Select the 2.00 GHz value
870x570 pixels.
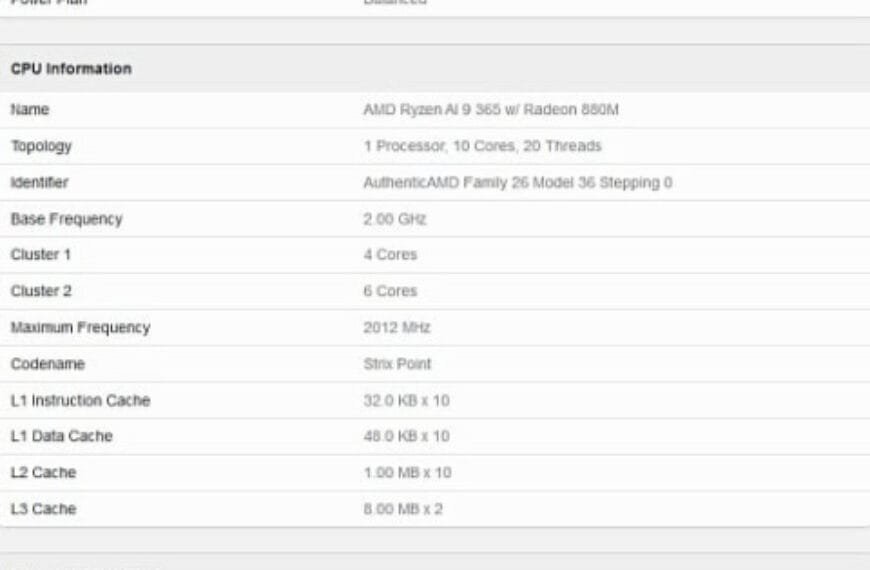coord(395,219)
